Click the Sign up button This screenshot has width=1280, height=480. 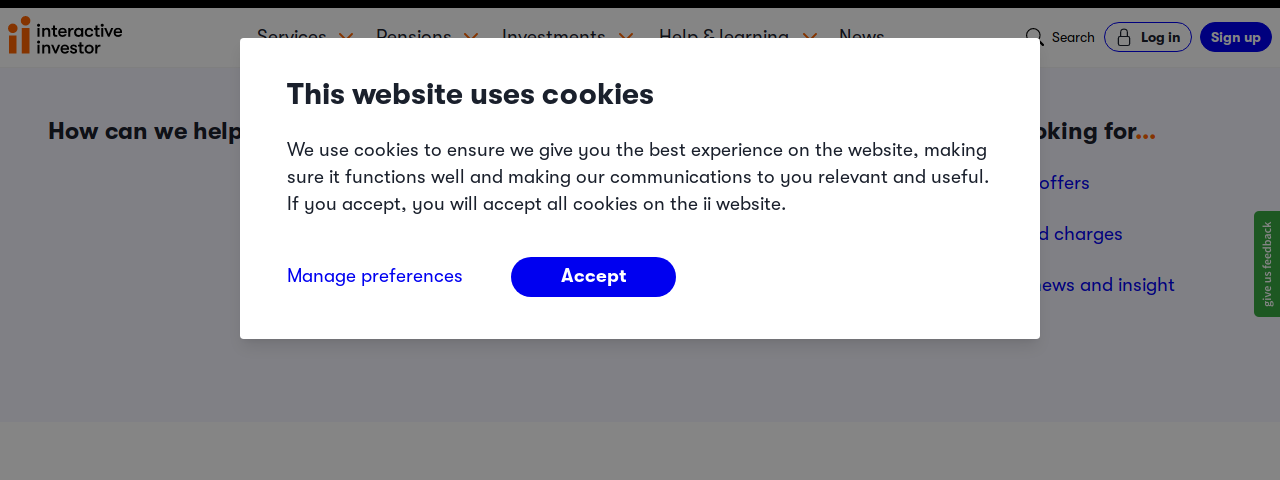(1236, 37)
